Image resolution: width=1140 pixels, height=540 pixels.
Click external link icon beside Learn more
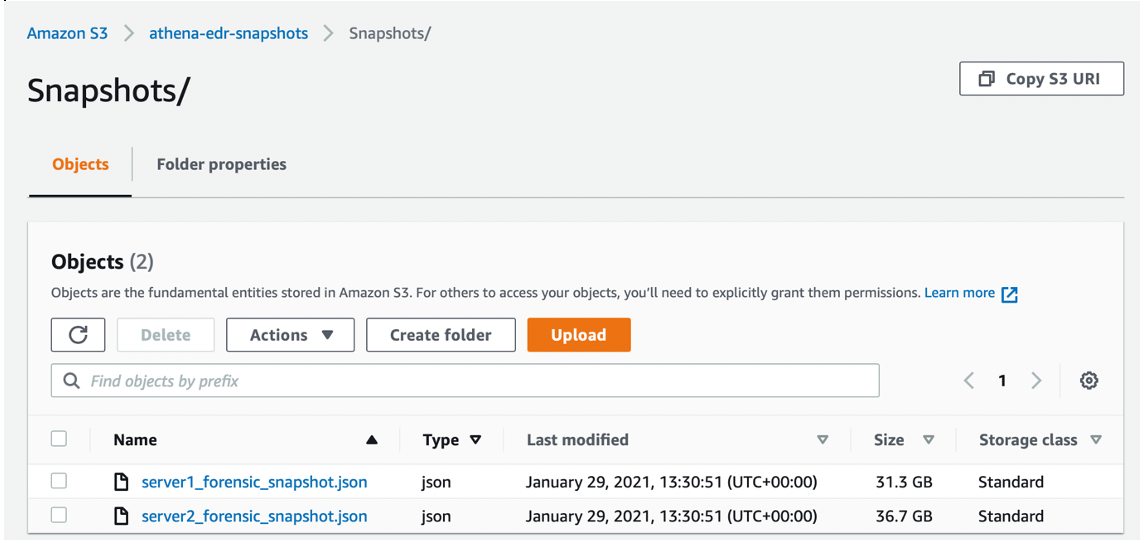(x=1009, y=294)
